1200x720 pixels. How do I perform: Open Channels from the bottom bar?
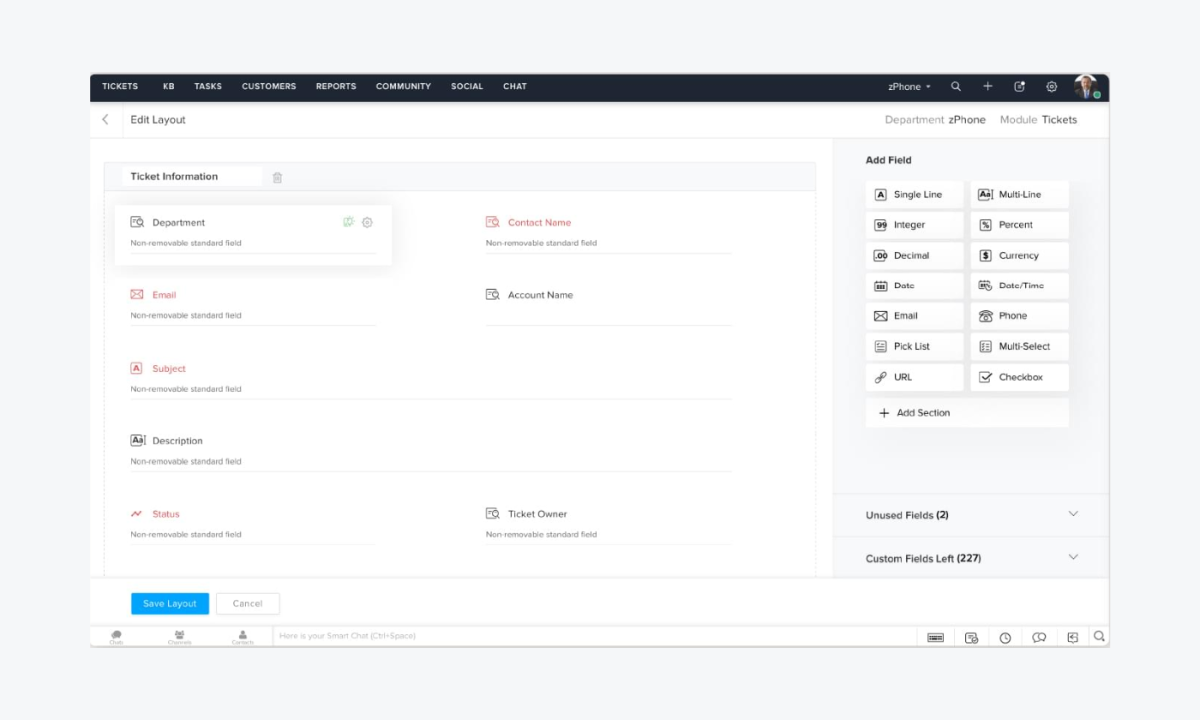(179, 636)
